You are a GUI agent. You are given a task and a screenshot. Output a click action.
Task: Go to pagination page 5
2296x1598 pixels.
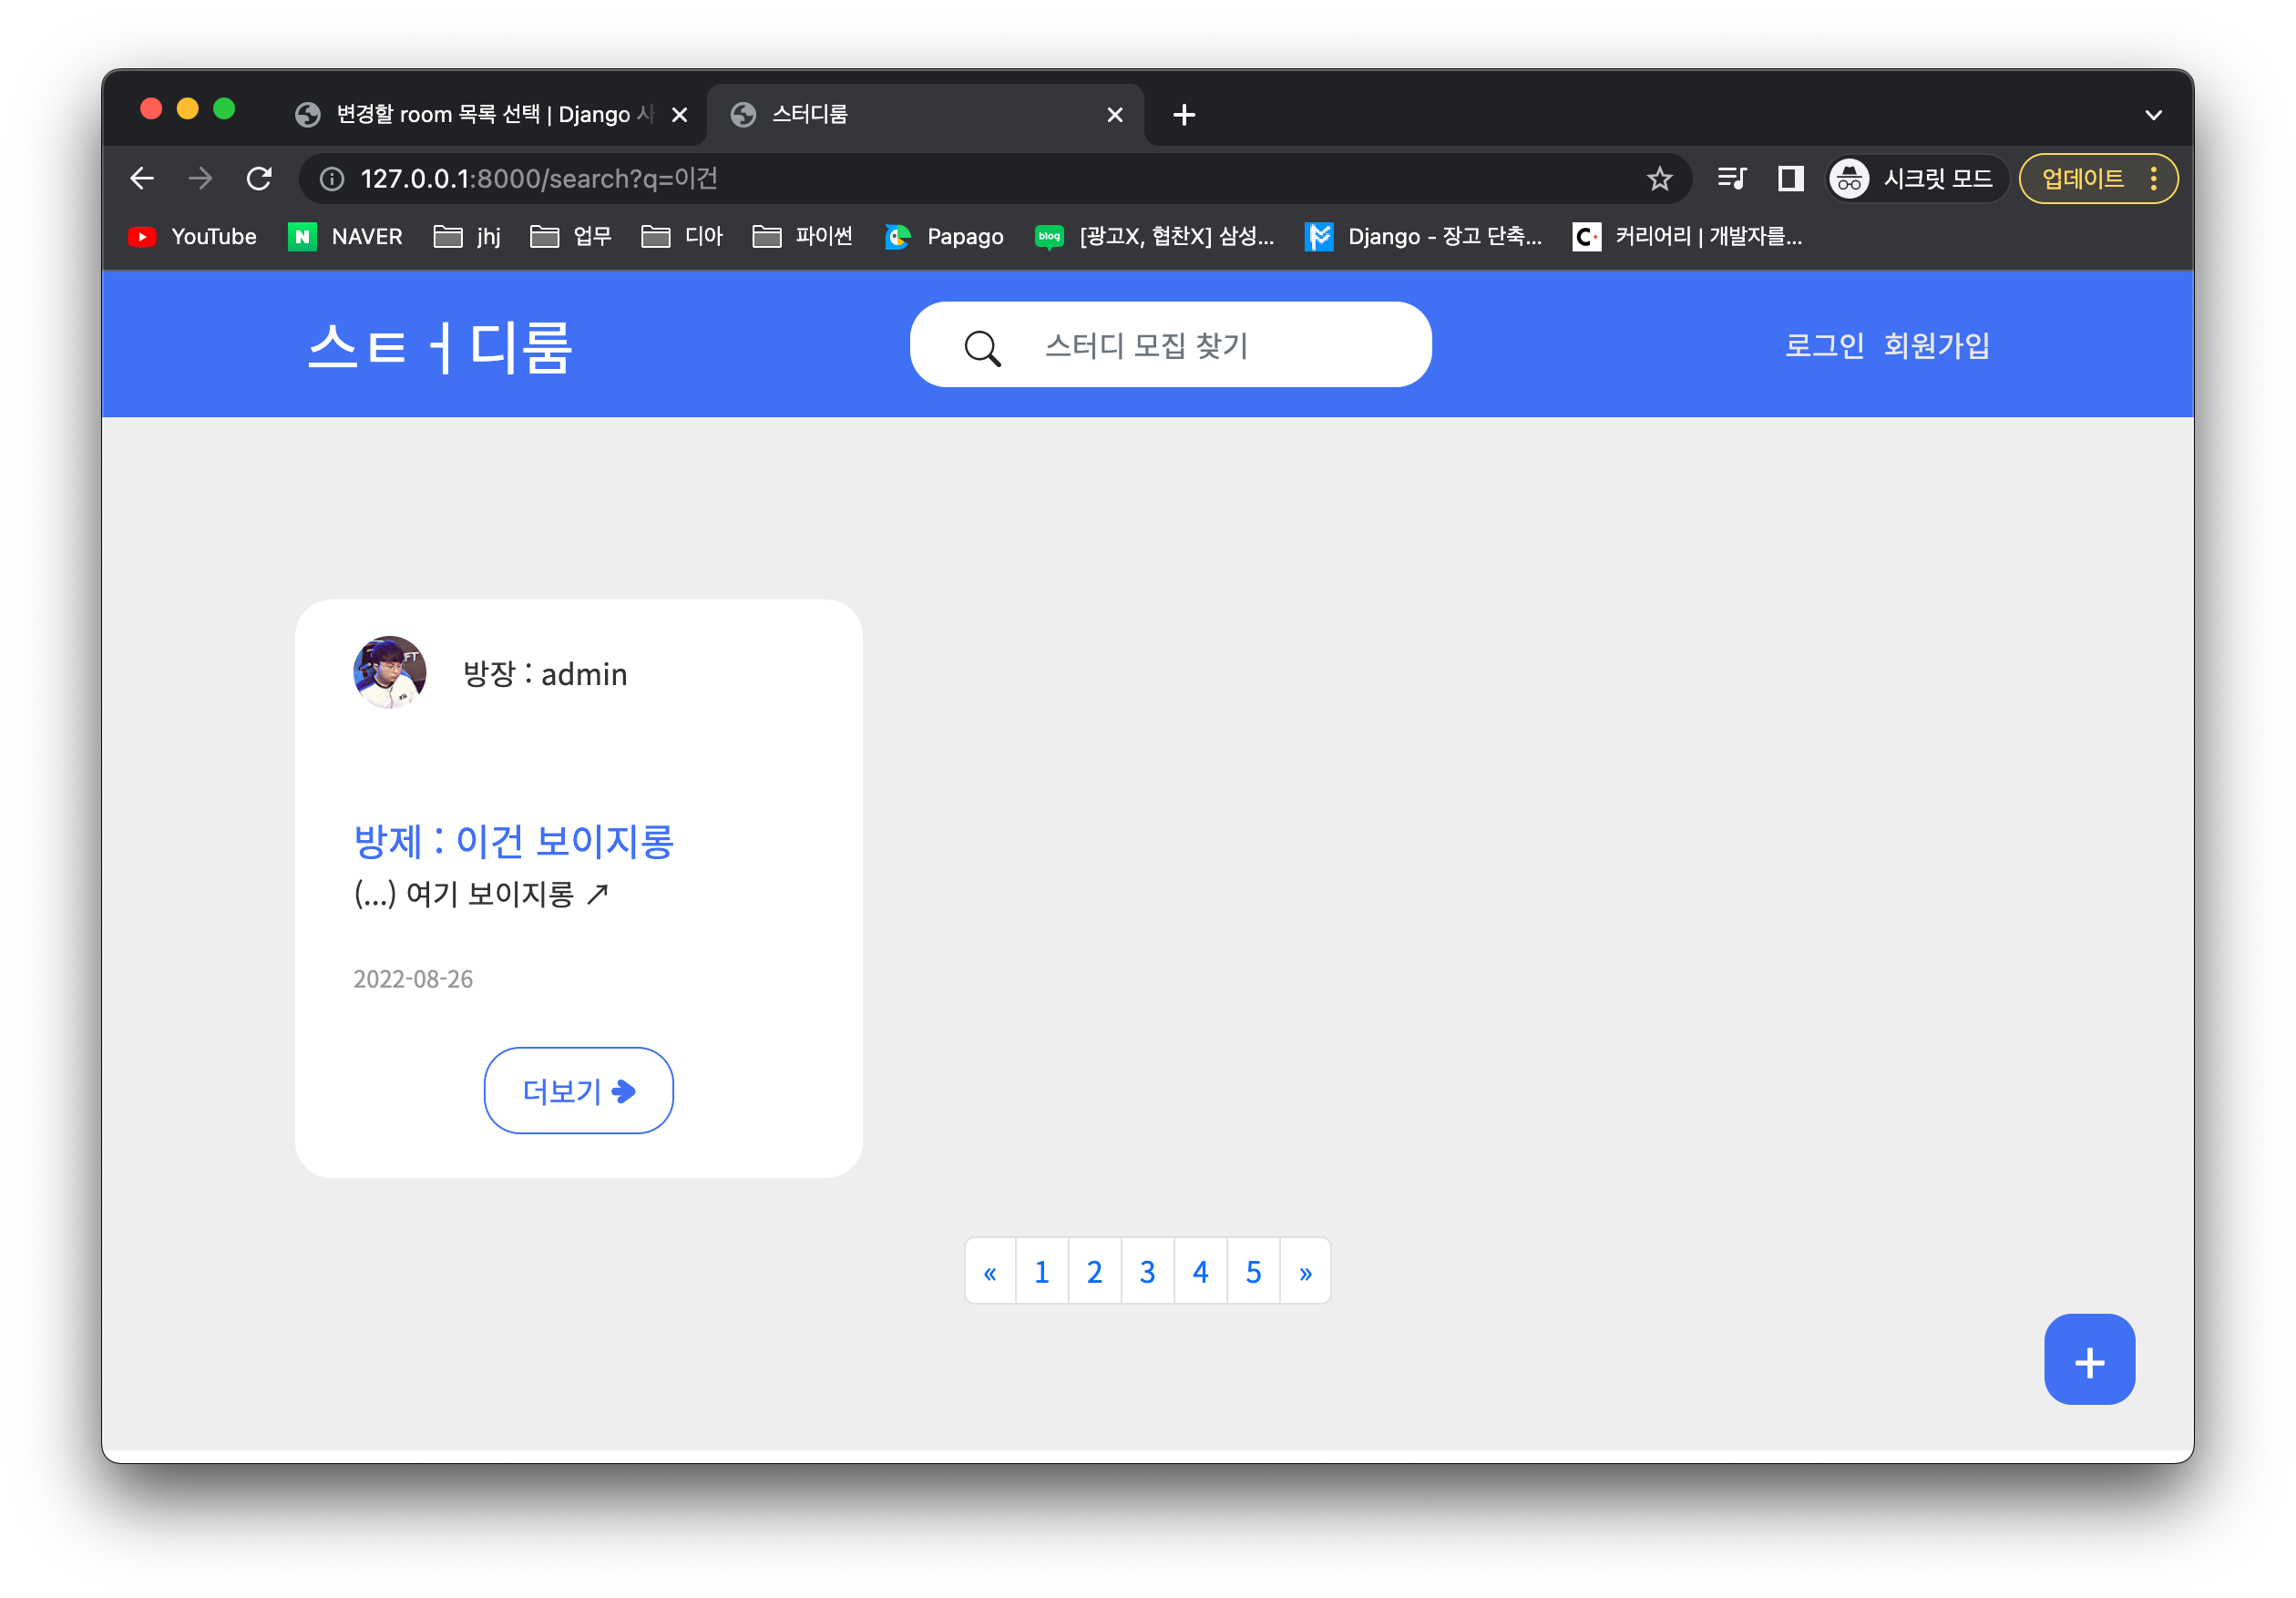[x=1254, y=1272]
